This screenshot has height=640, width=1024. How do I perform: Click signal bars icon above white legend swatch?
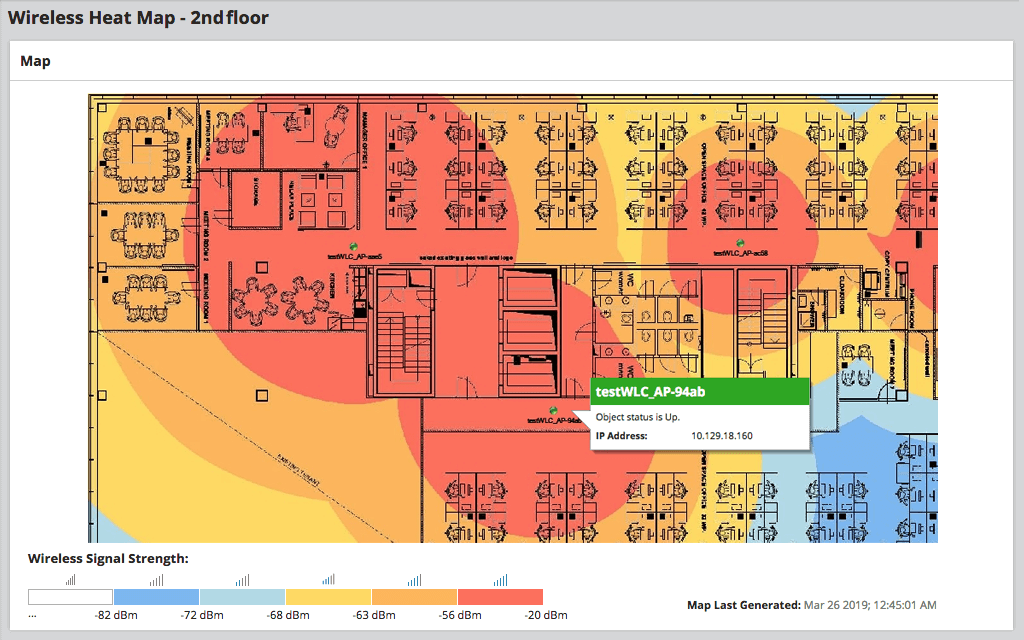coord(71,580)
